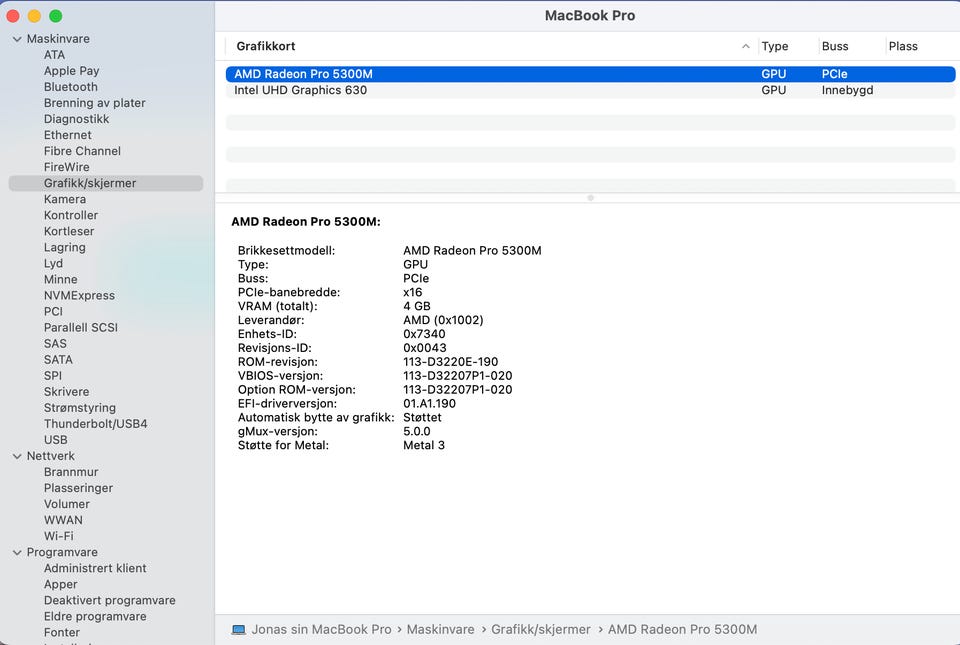Screen dimensions: 960x645
Task: Click the Enhets-ID value 0x7340
Action: [424, 334]
